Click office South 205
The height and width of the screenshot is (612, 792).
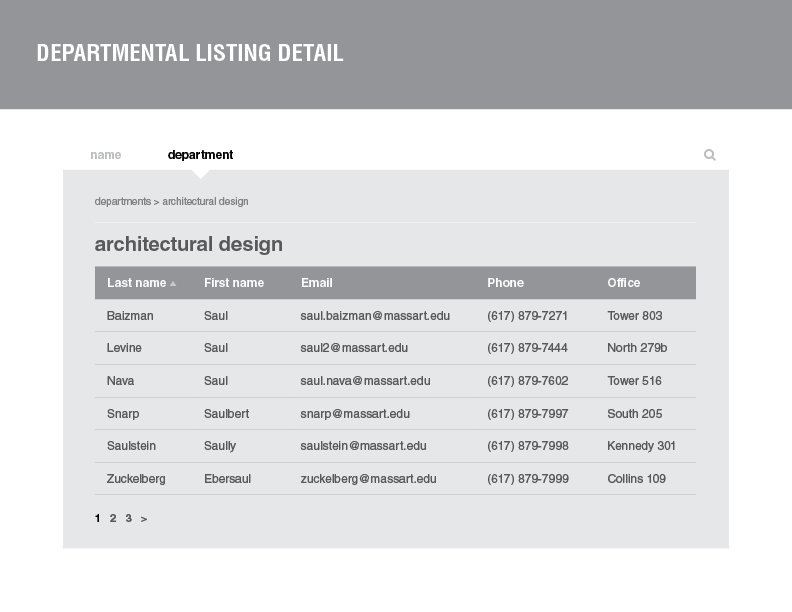634,414
